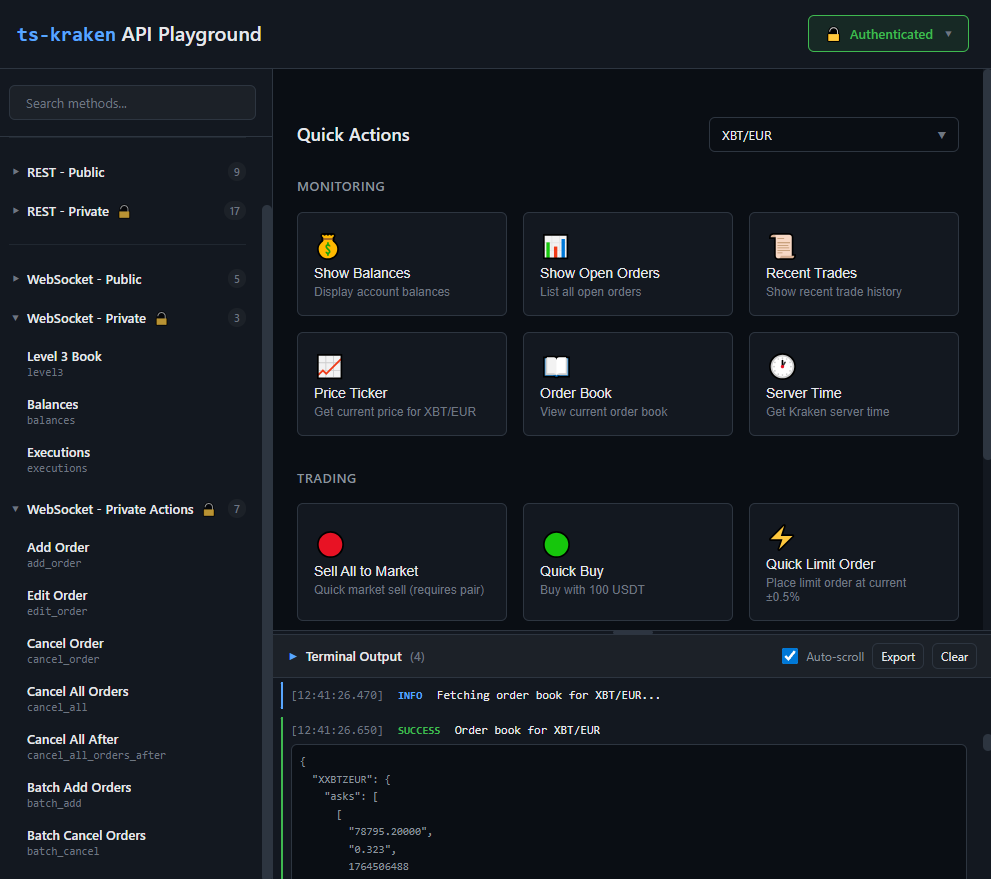Click inside the Search methods field
The image size is (991, 879).
click(x=132, y=102)
